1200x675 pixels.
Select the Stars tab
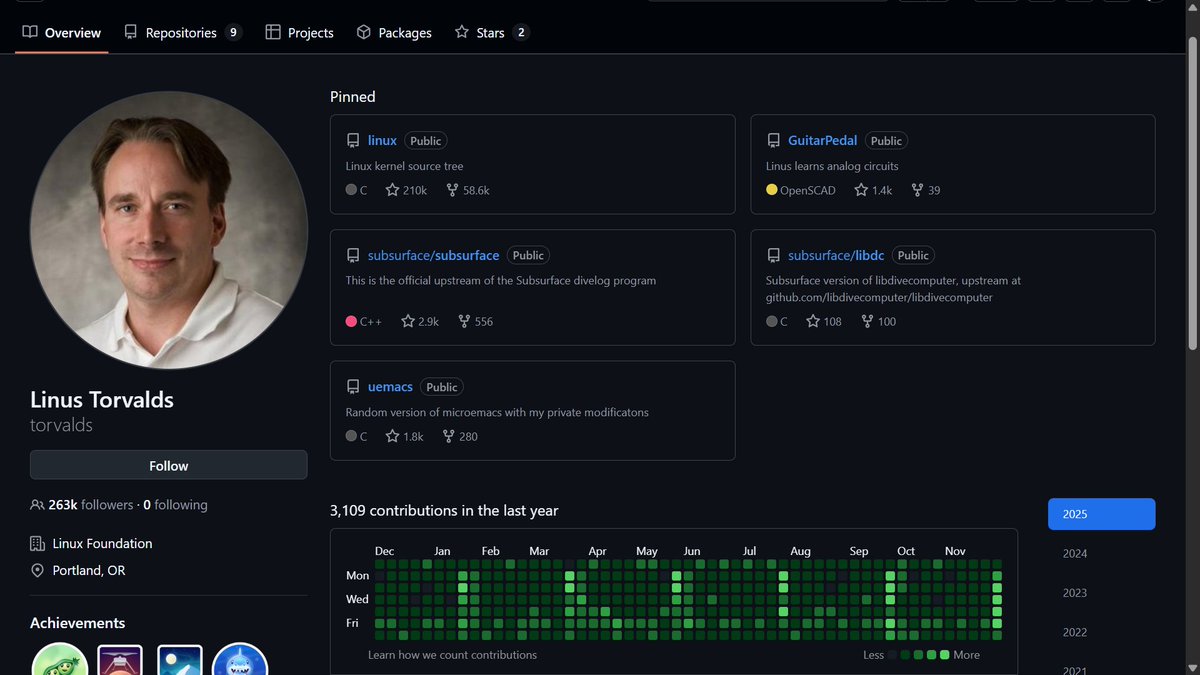coord(491,32)
